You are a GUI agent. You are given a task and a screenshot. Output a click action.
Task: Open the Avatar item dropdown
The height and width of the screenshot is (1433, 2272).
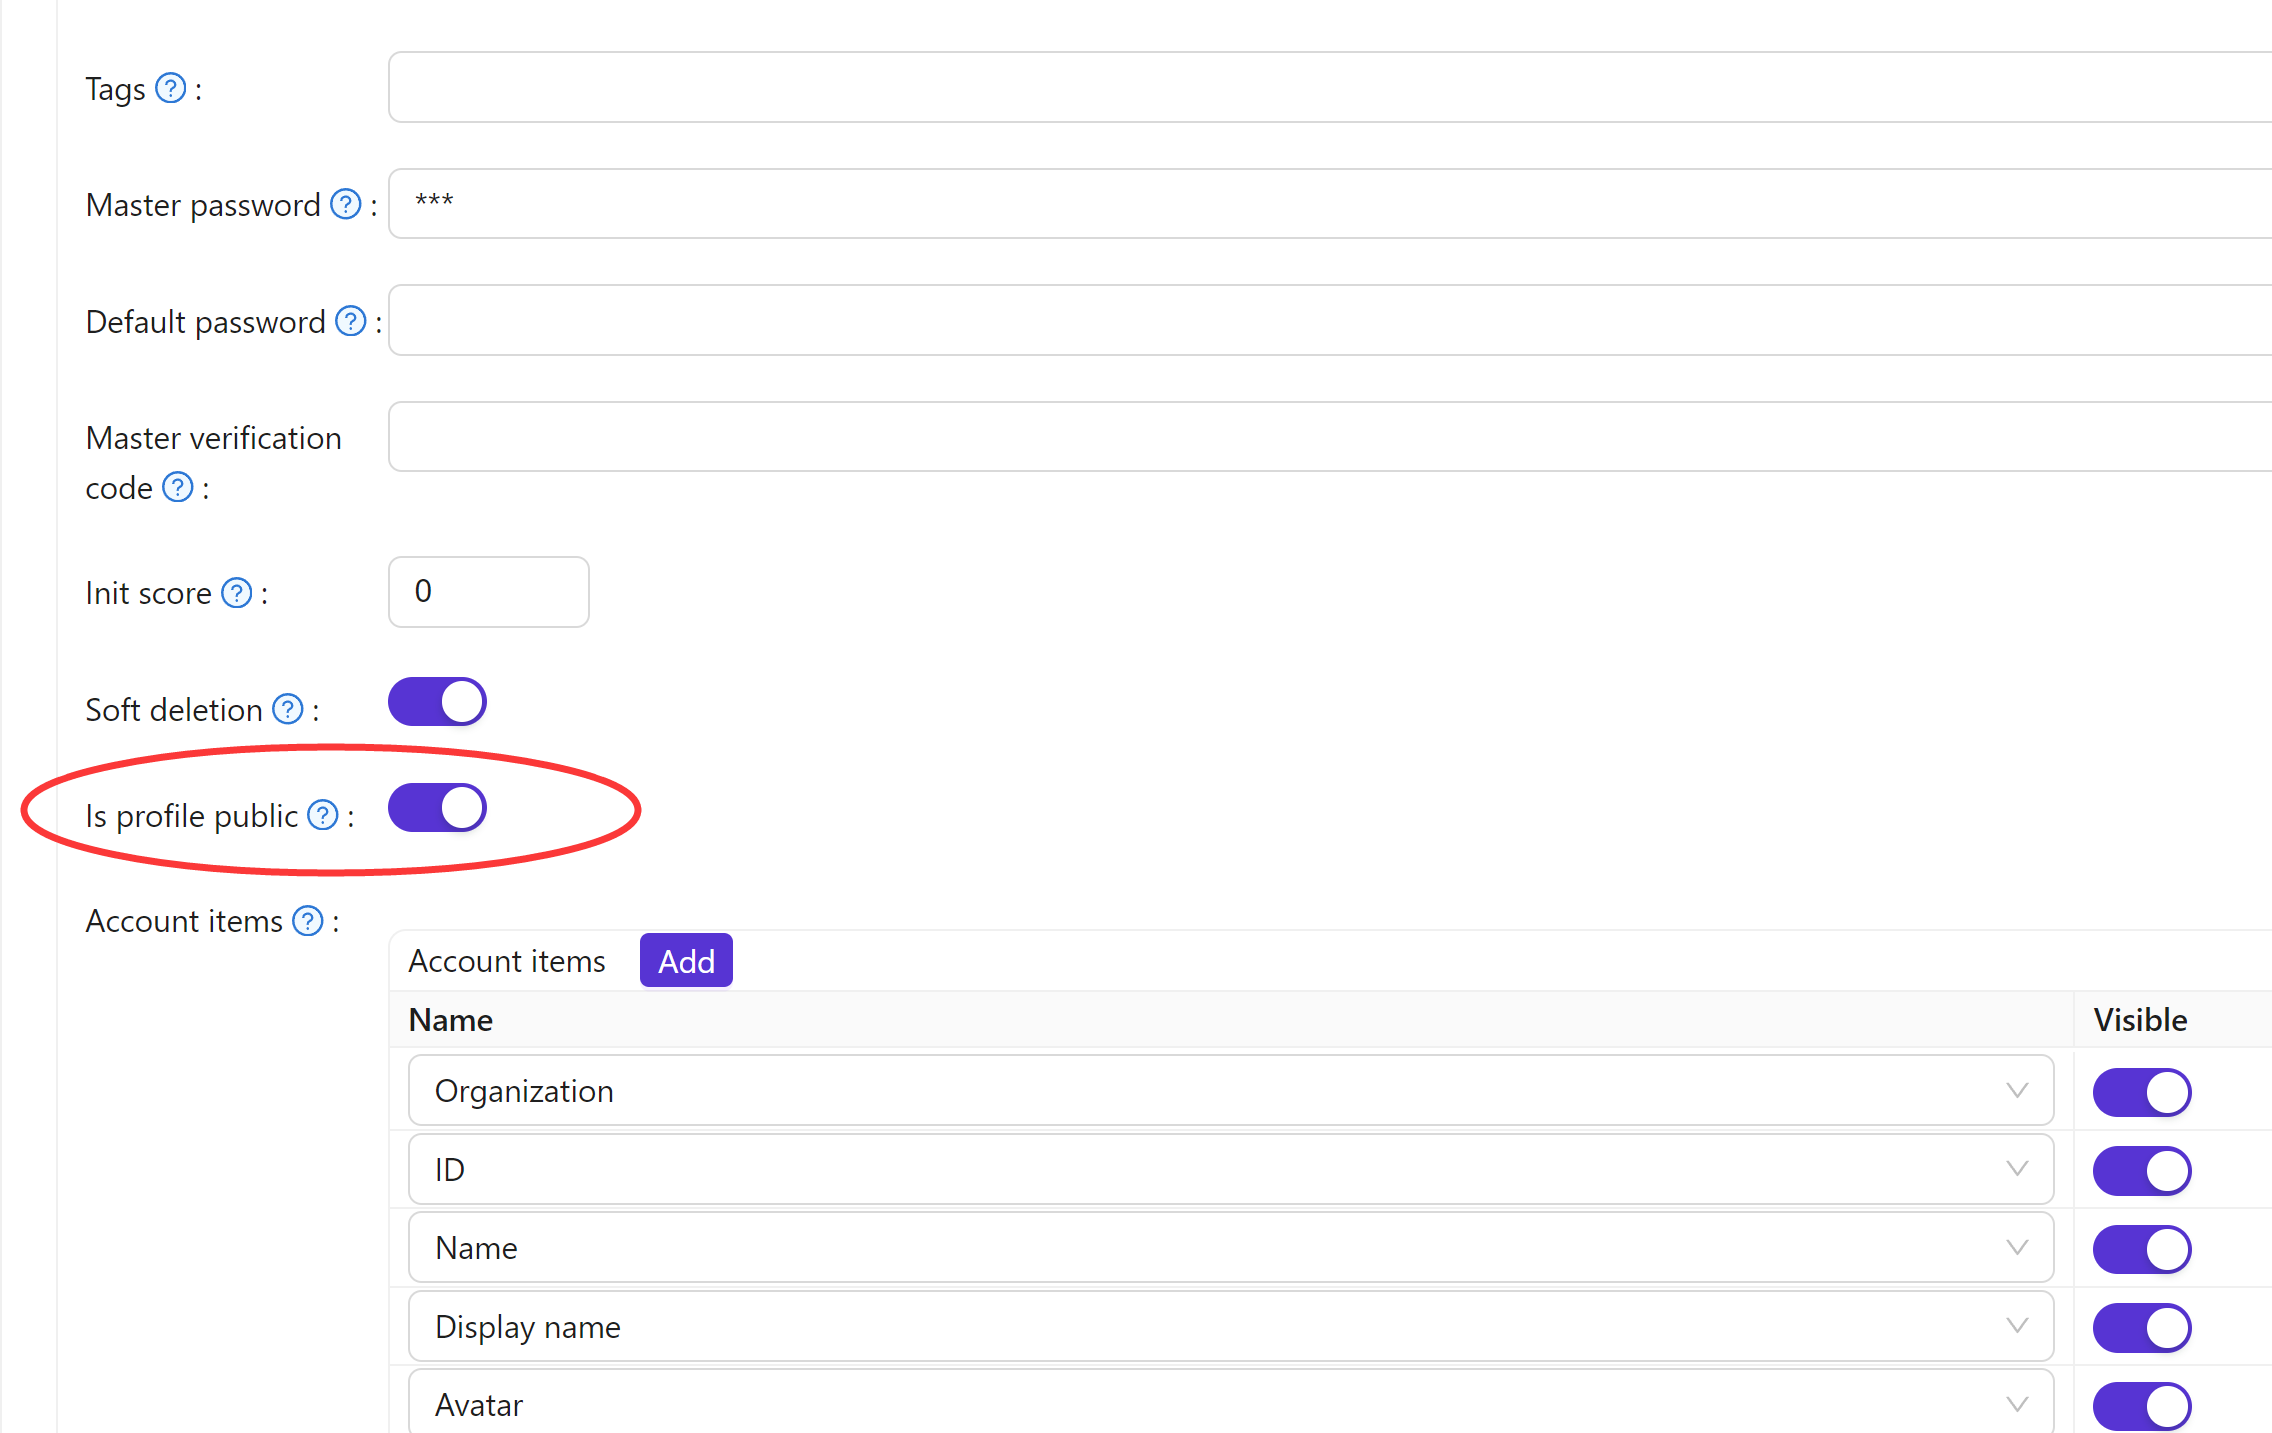1231,1404
